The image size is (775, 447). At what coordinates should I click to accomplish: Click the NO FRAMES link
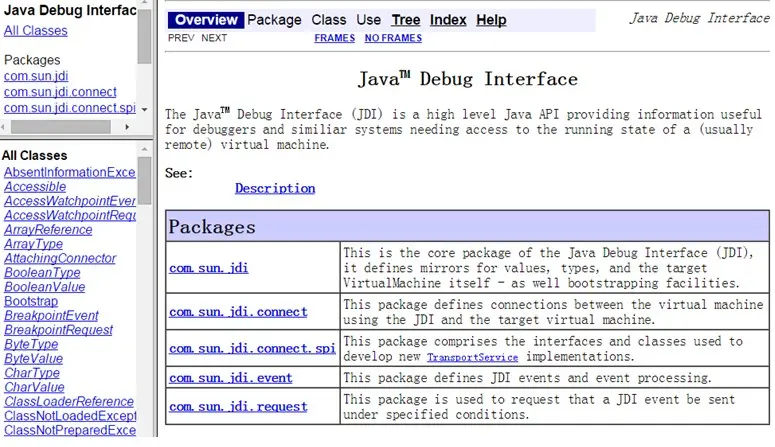[393, 38]
